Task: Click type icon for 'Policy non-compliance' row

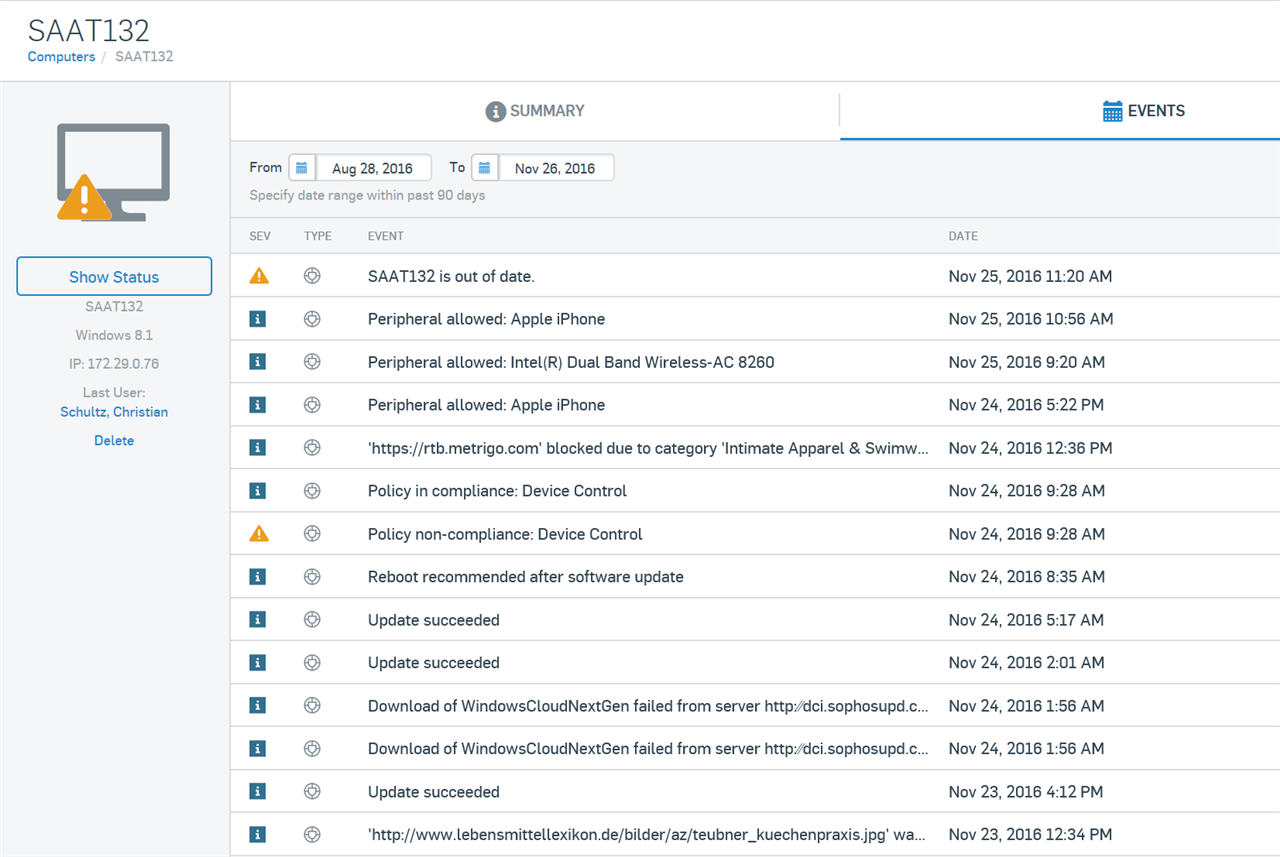Action: (312, 534)
